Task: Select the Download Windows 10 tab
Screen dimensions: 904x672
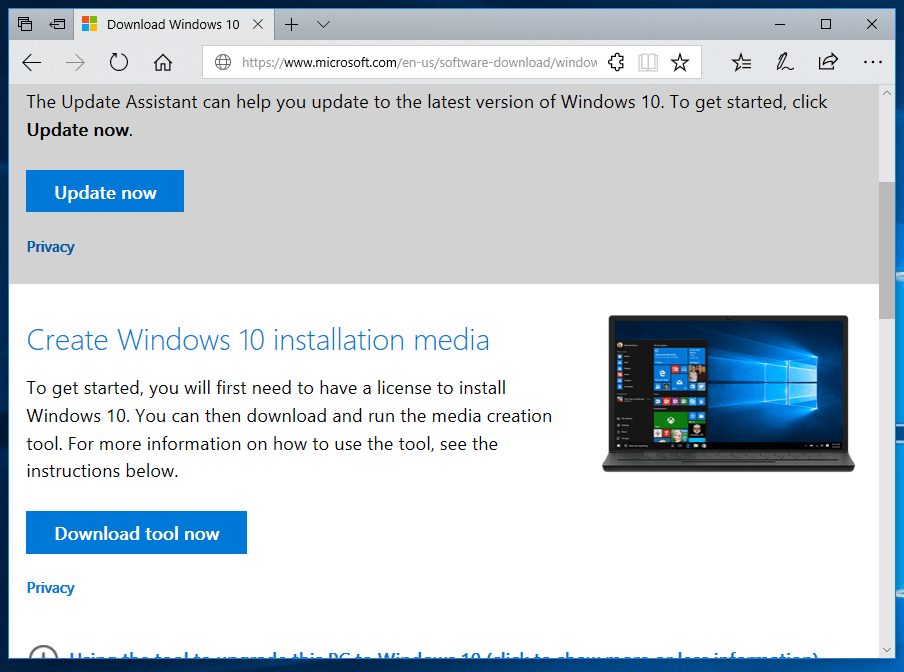Action: (173, 24)
